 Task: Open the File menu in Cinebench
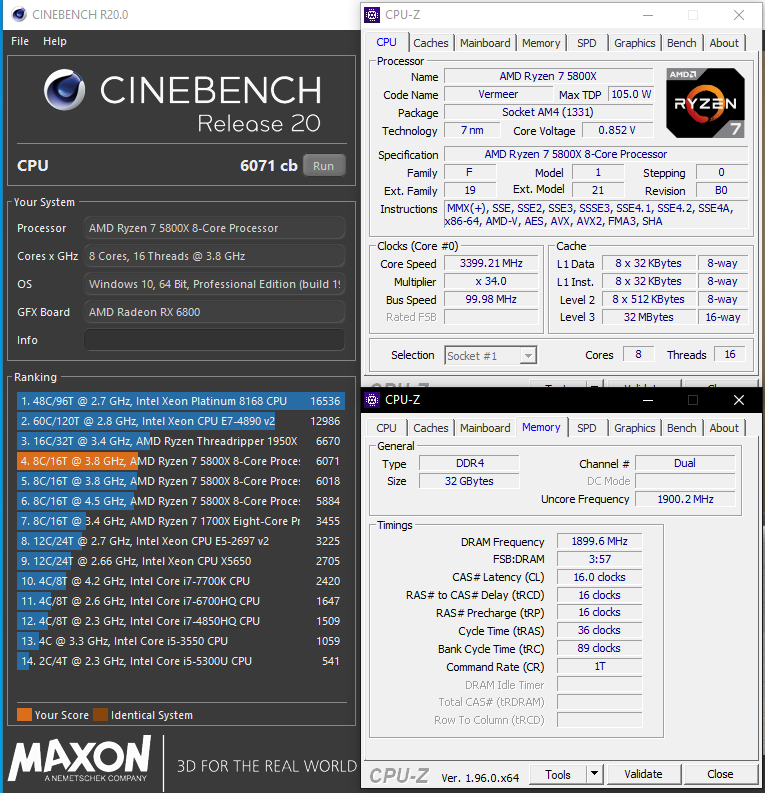[x=20, y=41]
